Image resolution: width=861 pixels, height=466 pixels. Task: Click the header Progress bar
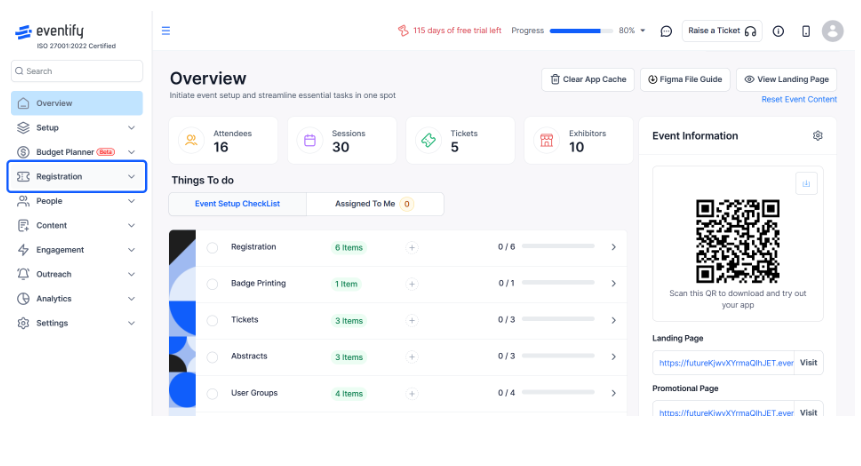581,31
